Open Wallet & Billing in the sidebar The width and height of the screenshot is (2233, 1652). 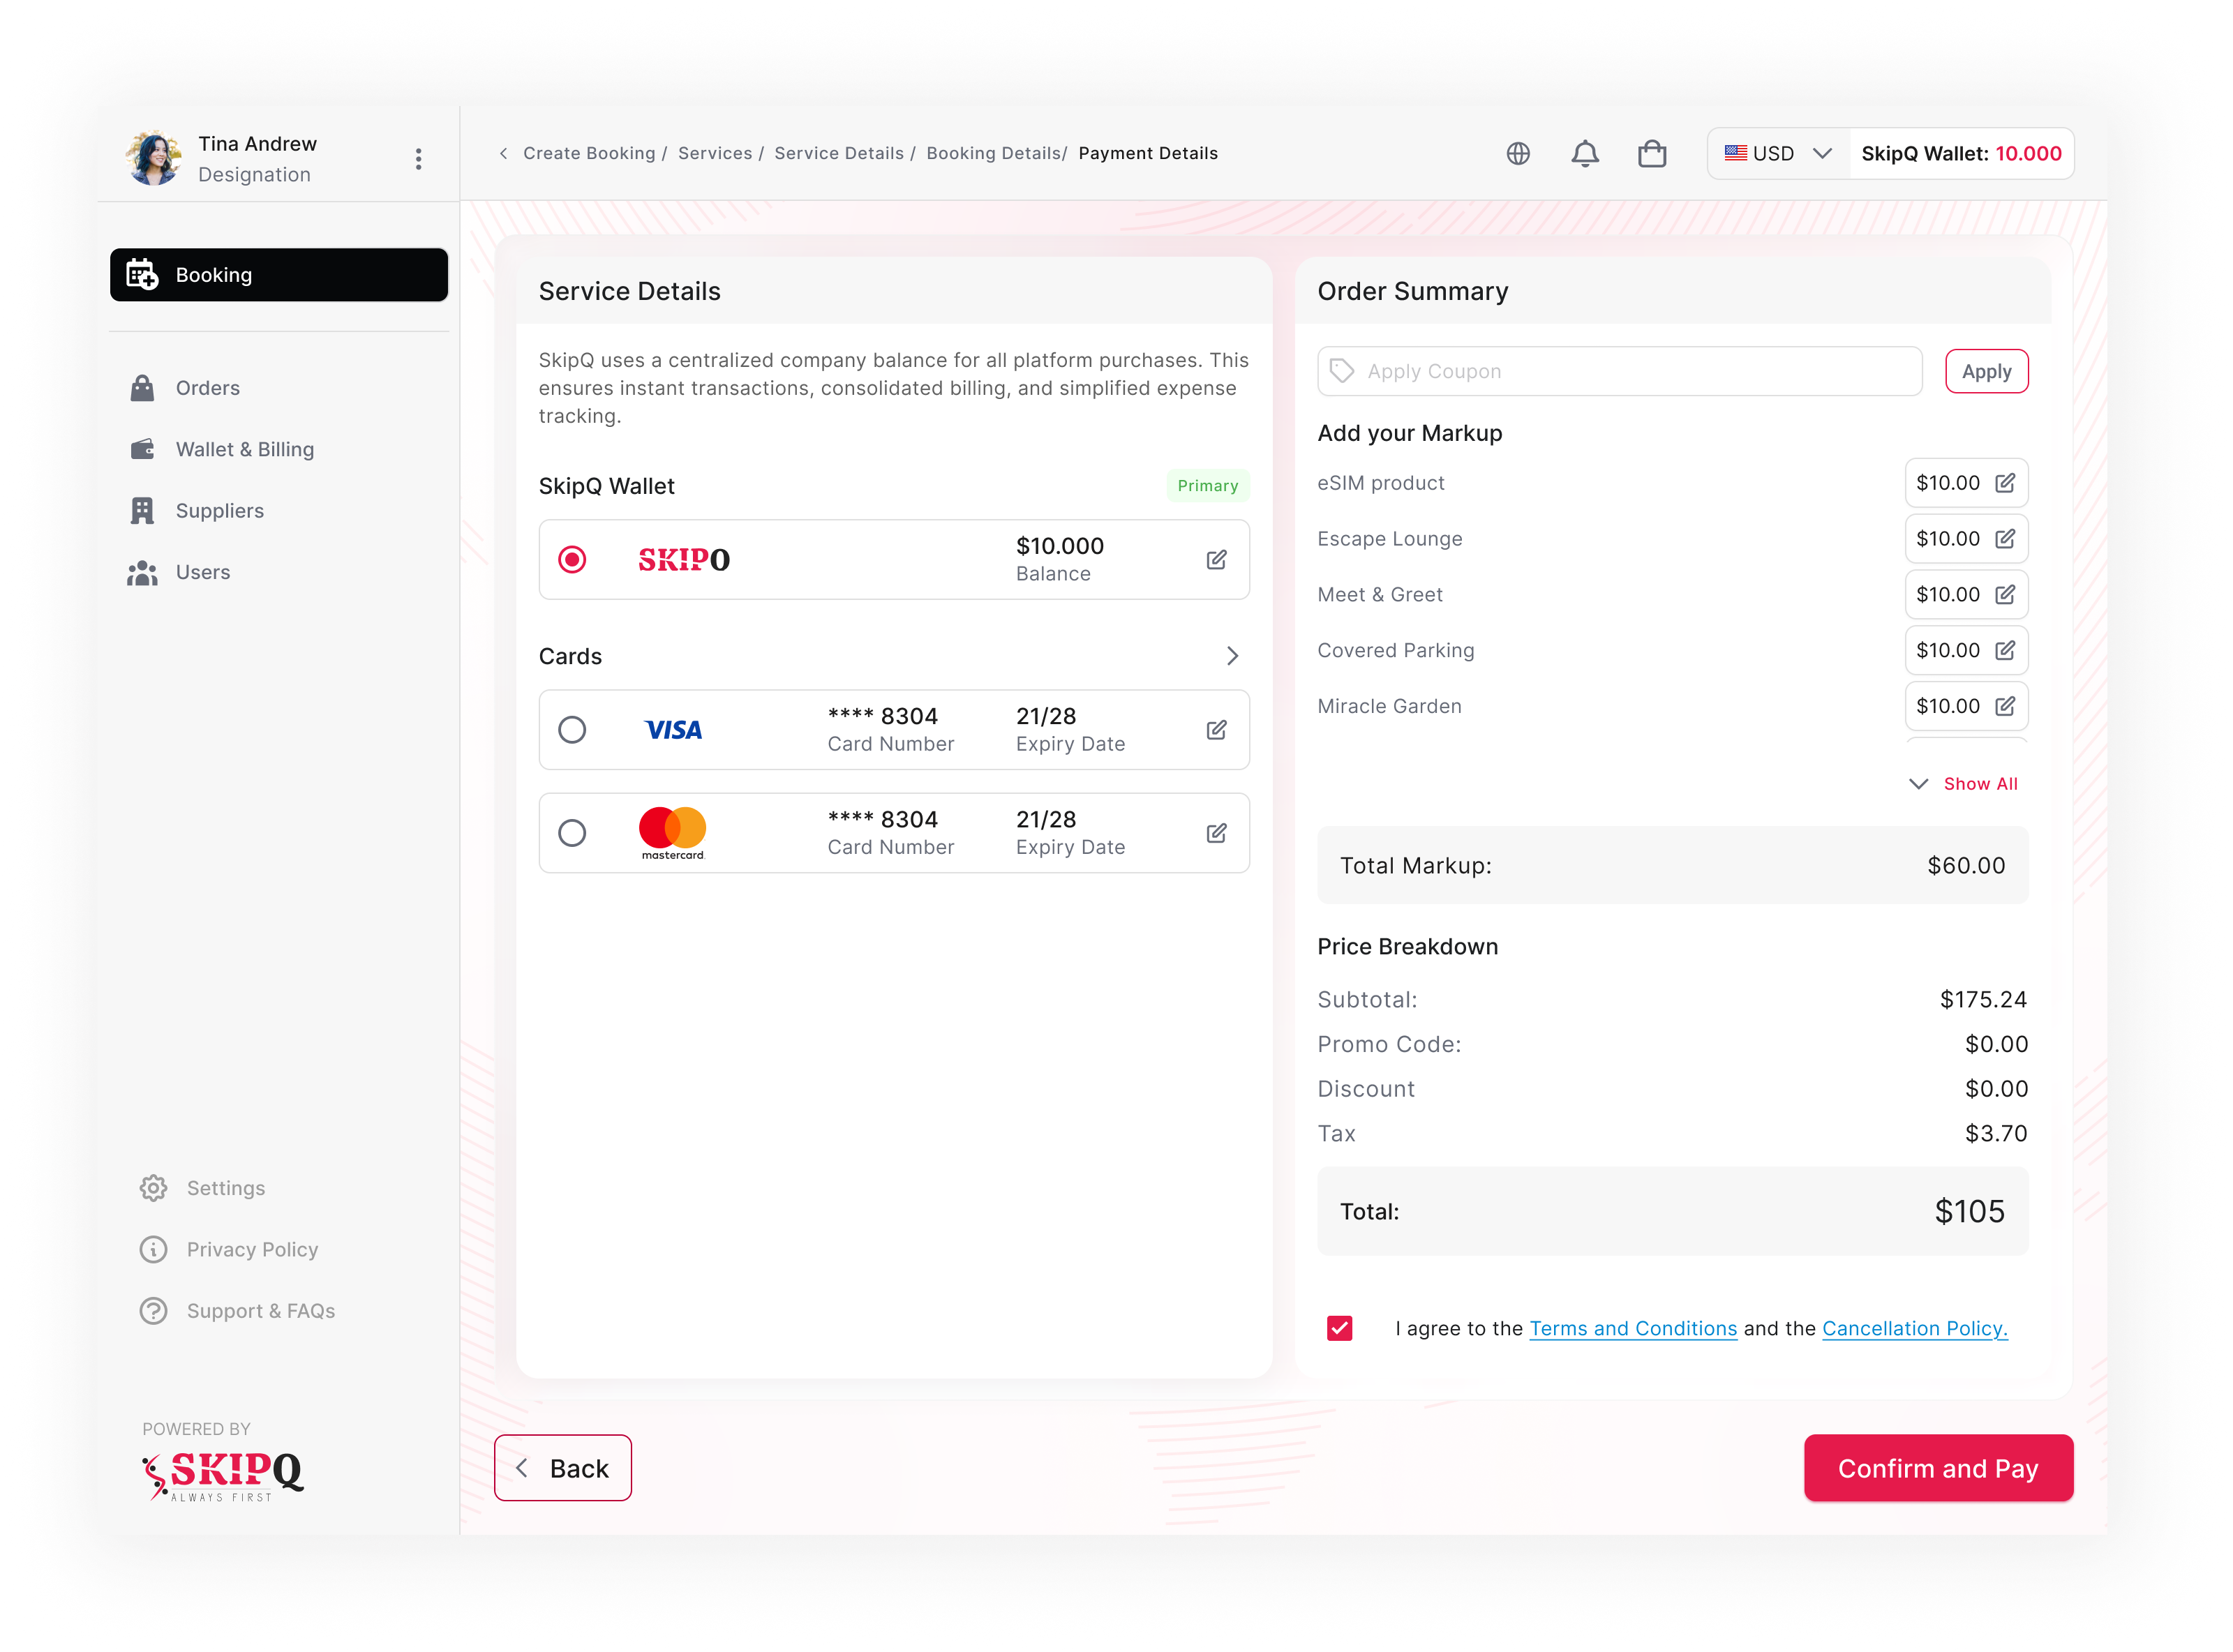222,449
